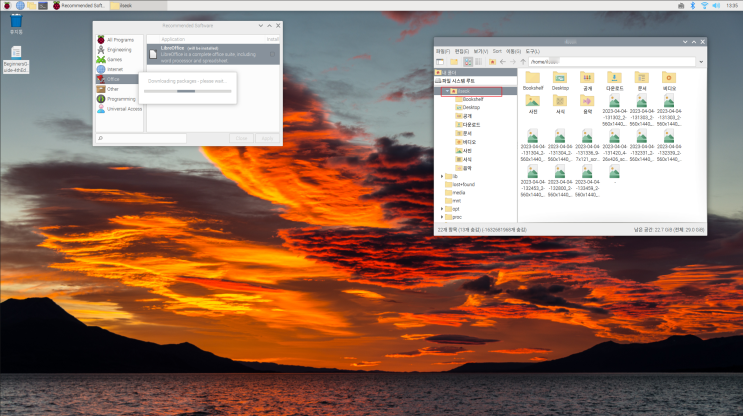Switch to detailed list view mode
This screenshot has height=416, width=743.
coord(479,62)
